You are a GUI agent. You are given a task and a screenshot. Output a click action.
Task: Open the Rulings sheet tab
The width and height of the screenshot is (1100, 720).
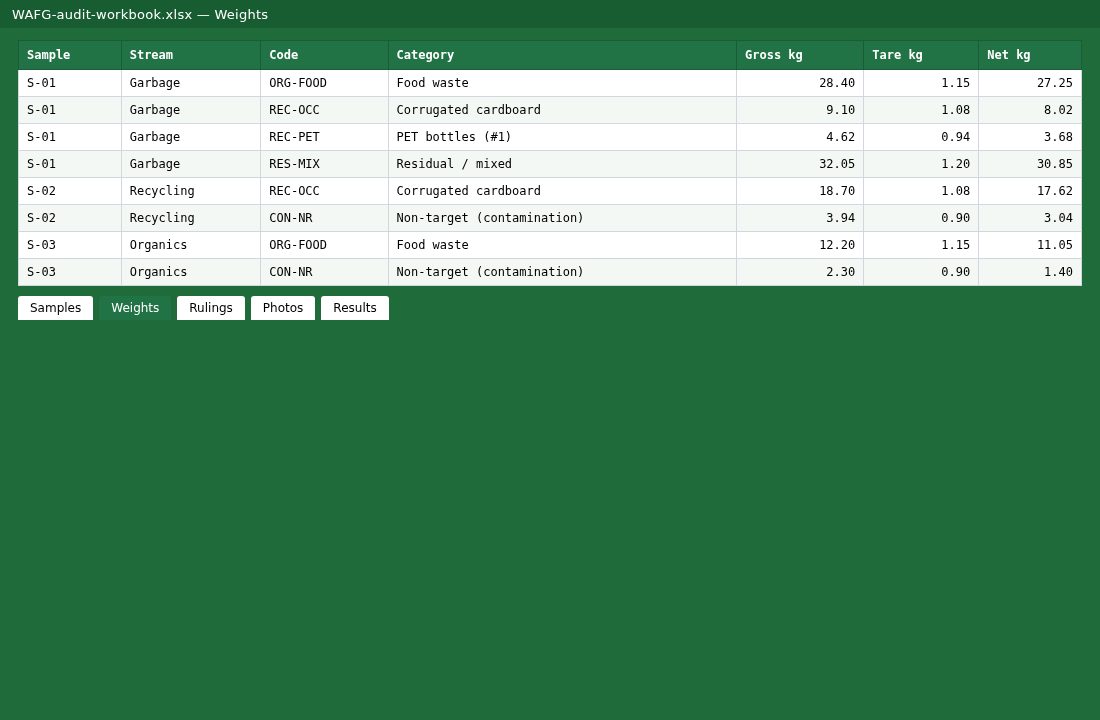210,308
